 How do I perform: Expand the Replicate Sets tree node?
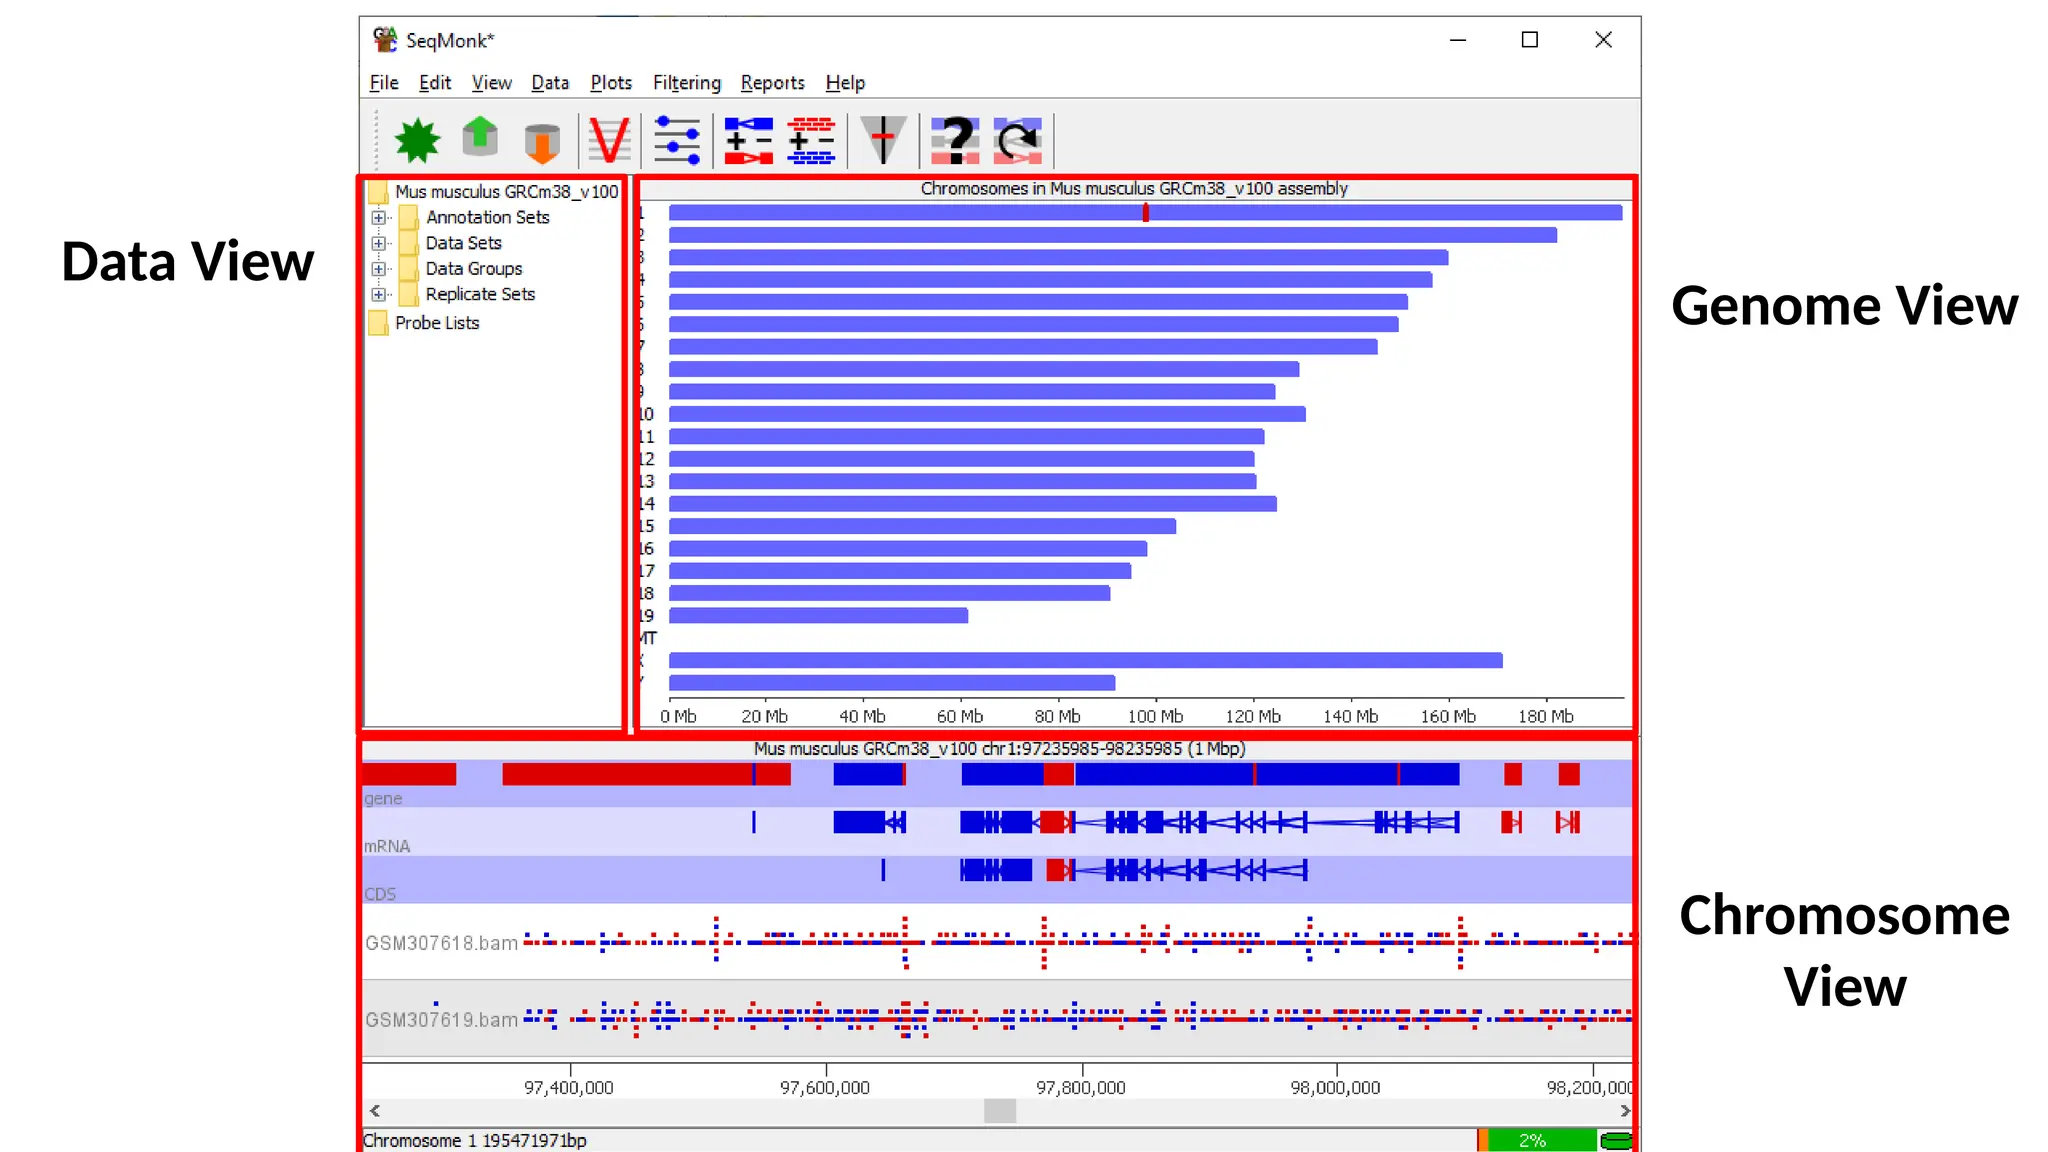[x=378, y=294]
